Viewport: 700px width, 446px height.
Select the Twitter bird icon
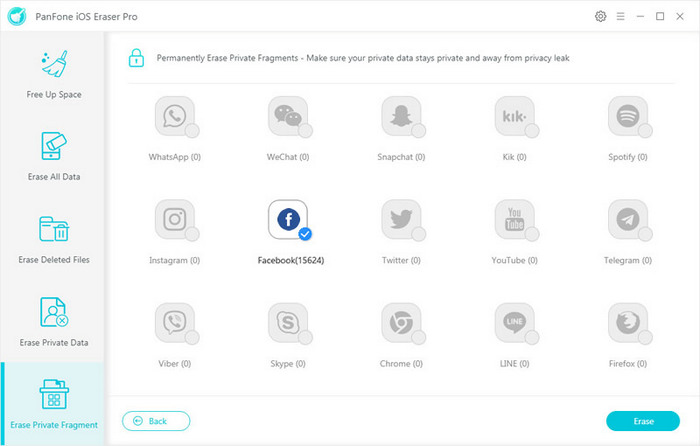tap(401, 219)
